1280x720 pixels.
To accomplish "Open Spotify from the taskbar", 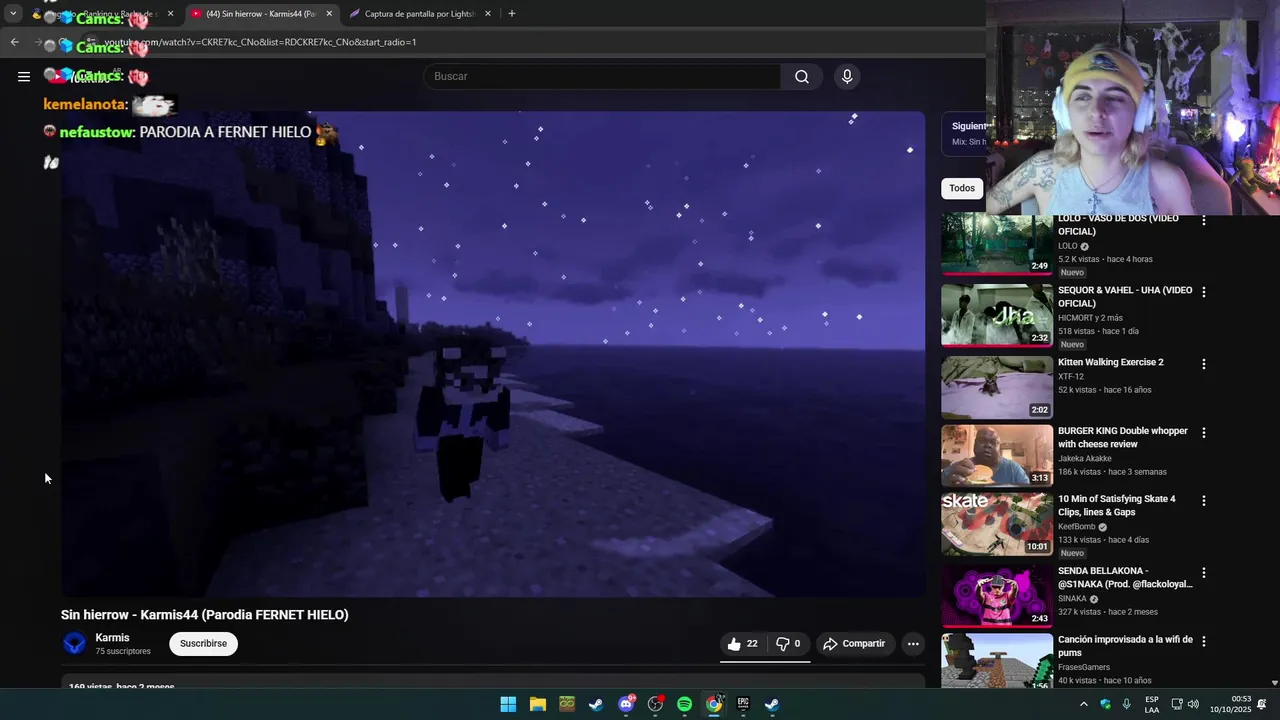I will click(x=684, y=704).
